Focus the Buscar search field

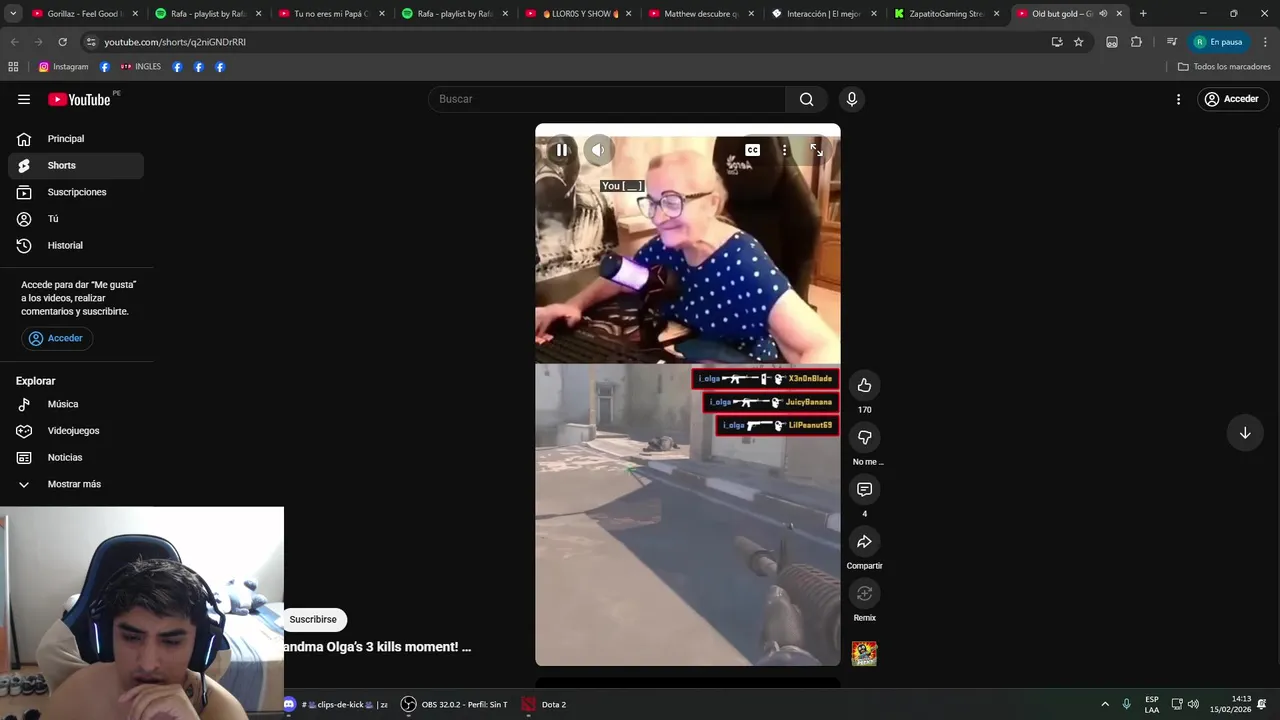(607, 99)
